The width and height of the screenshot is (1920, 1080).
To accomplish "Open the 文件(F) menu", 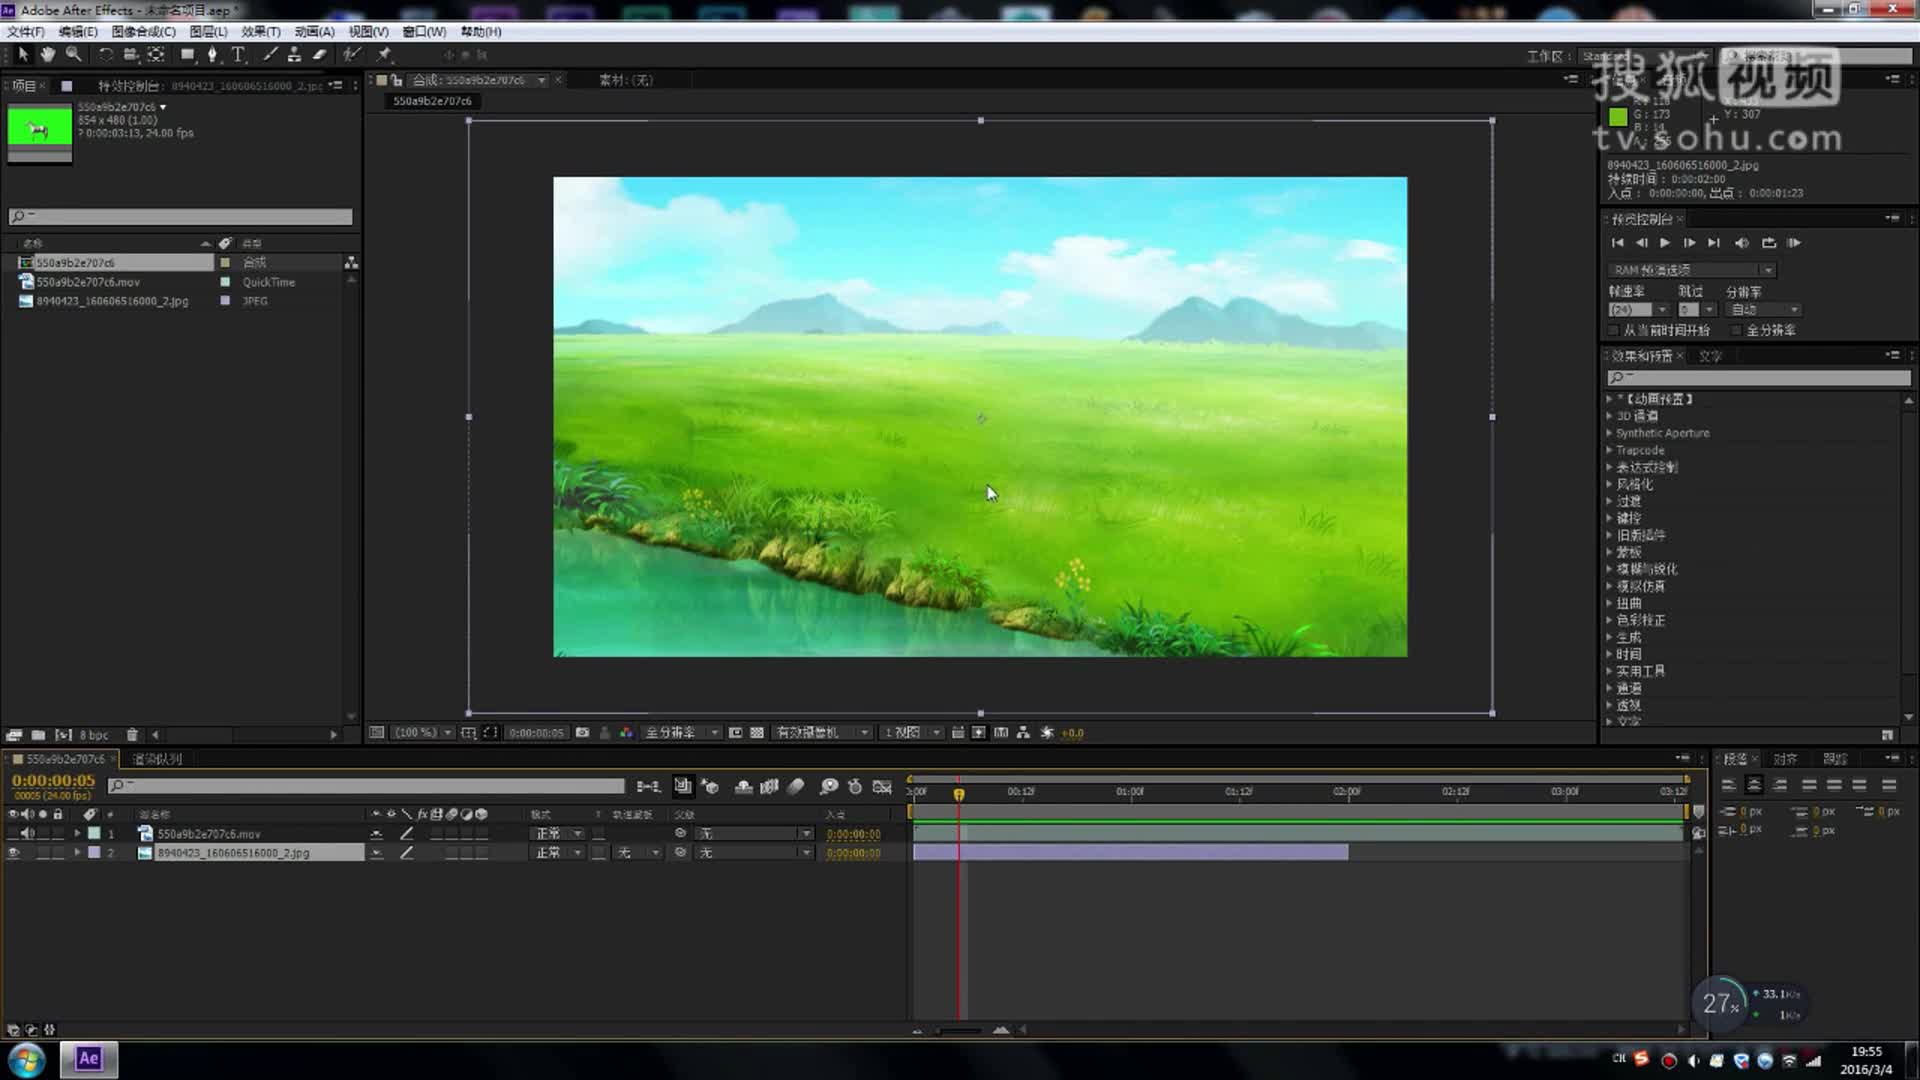I will pyautogui.click(x=25, y=32).
